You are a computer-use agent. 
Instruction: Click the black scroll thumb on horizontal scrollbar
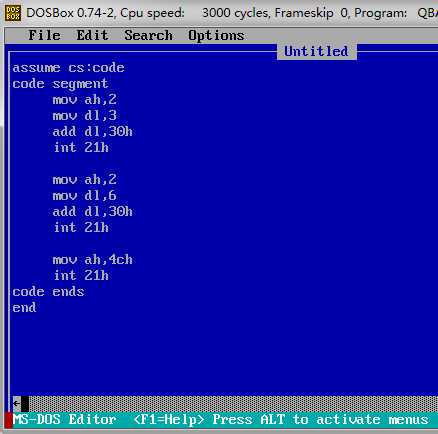25,404
